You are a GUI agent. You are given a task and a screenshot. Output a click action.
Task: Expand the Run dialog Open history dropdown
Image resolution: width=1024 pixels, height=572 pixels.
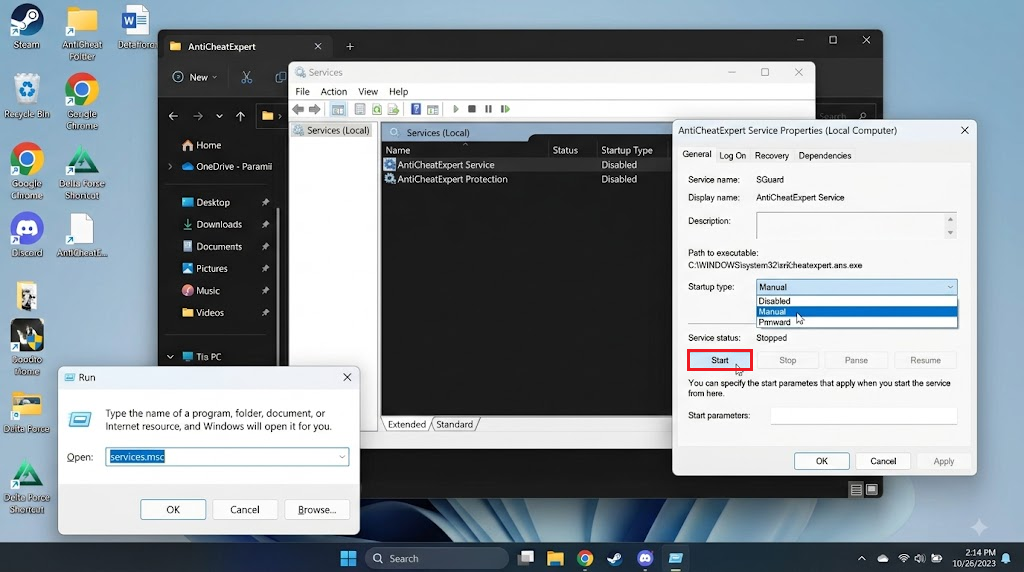(342, 457)
